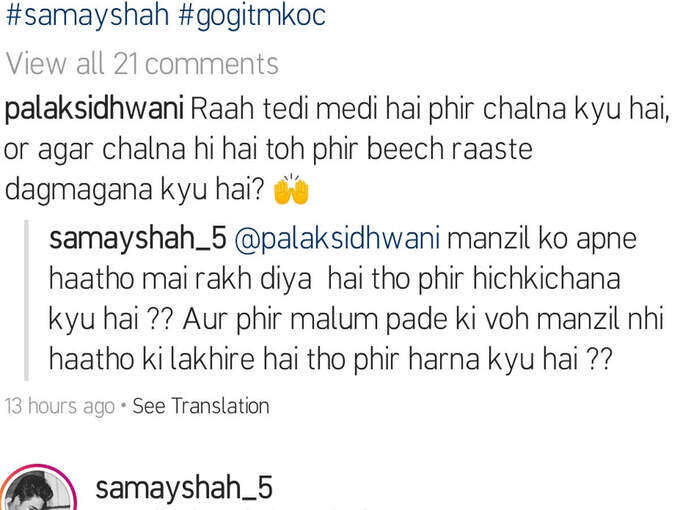The image size is (680, 510).
Task: Click the 'dagmagana kyu hai?' text
Action: pyautogui.click(x=134, y=190)
